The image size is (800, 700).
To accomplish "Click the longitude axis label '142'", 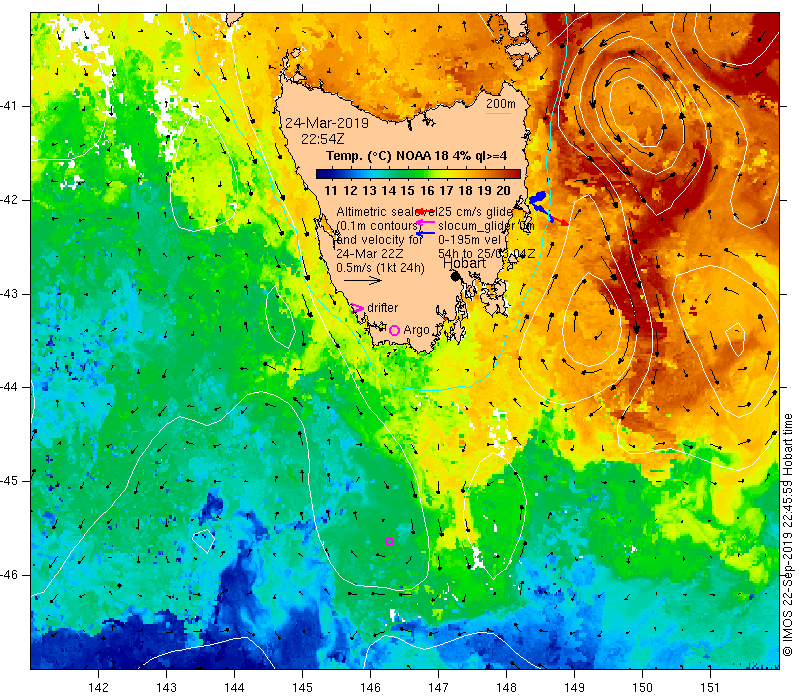I will (x=98, y=688).
